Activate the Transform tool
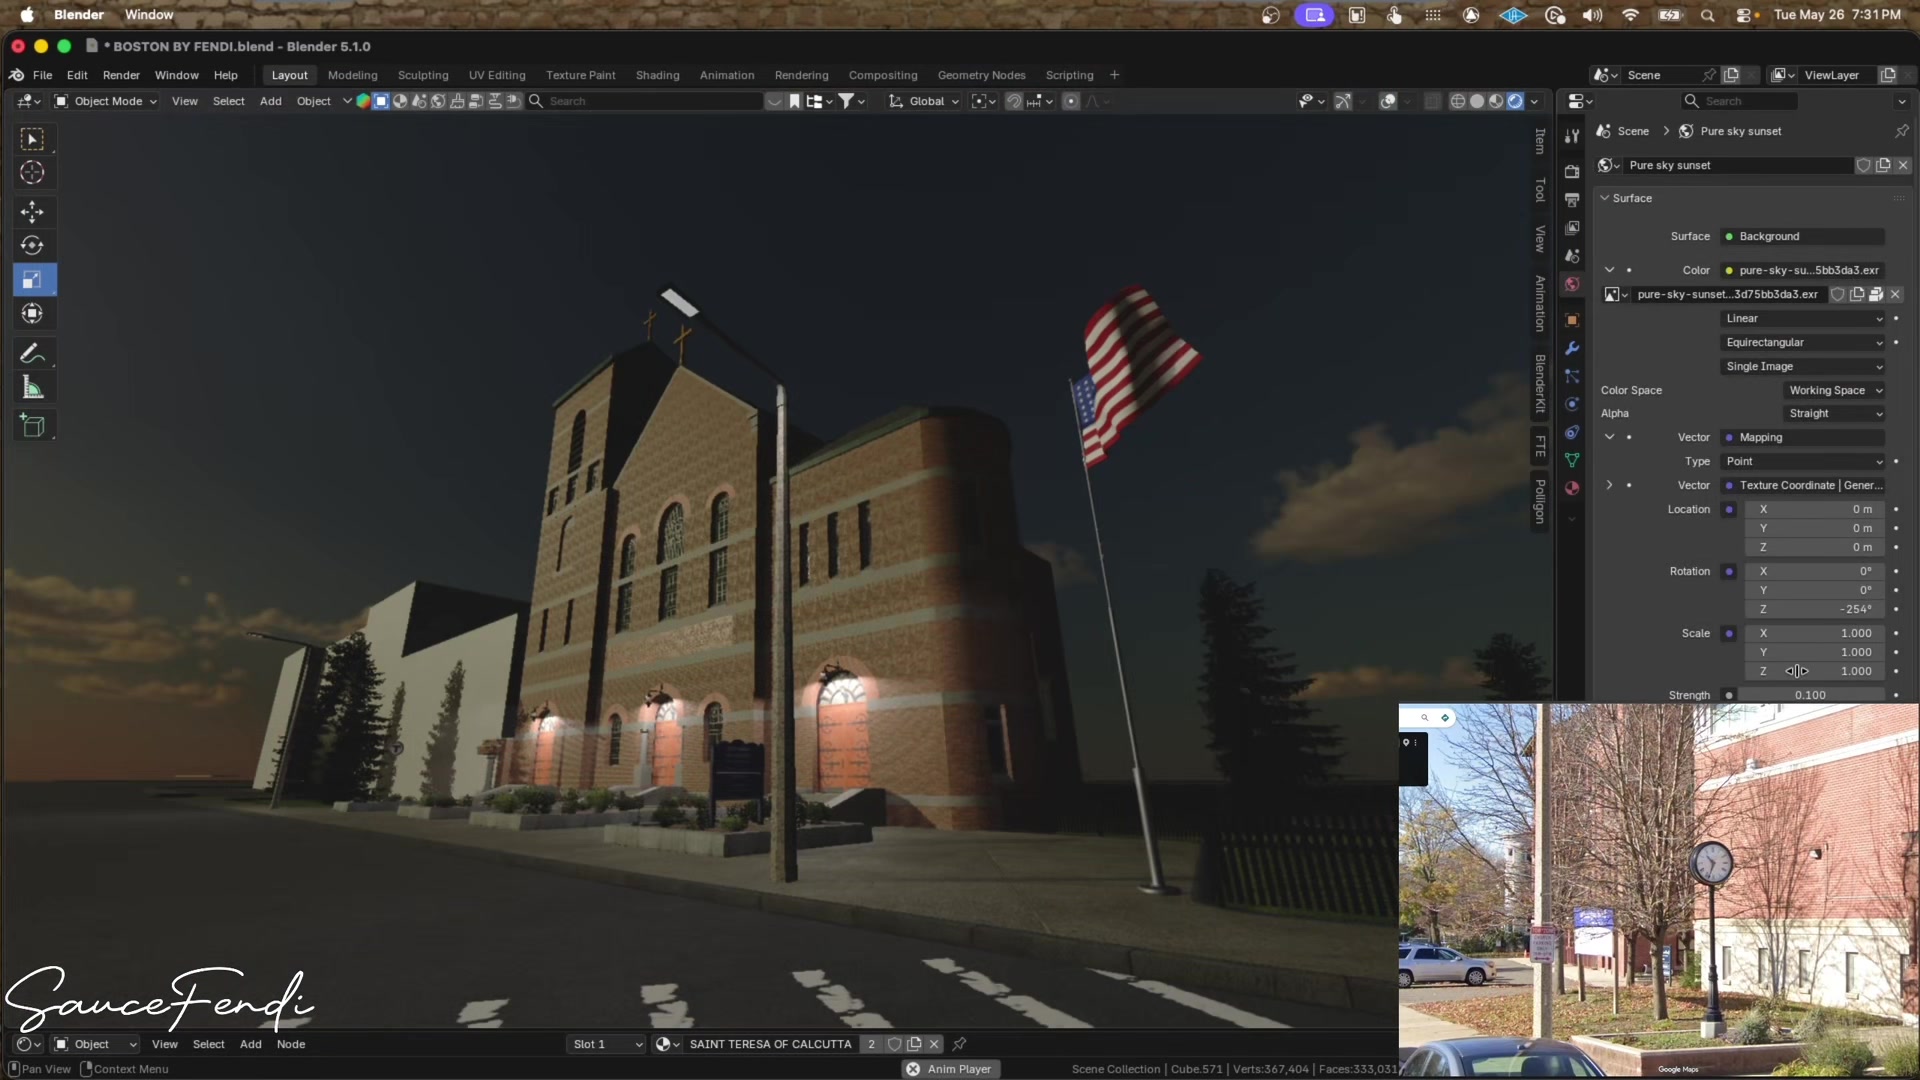This screenshot has width=1920, height=1080. [x=32, y=314]
